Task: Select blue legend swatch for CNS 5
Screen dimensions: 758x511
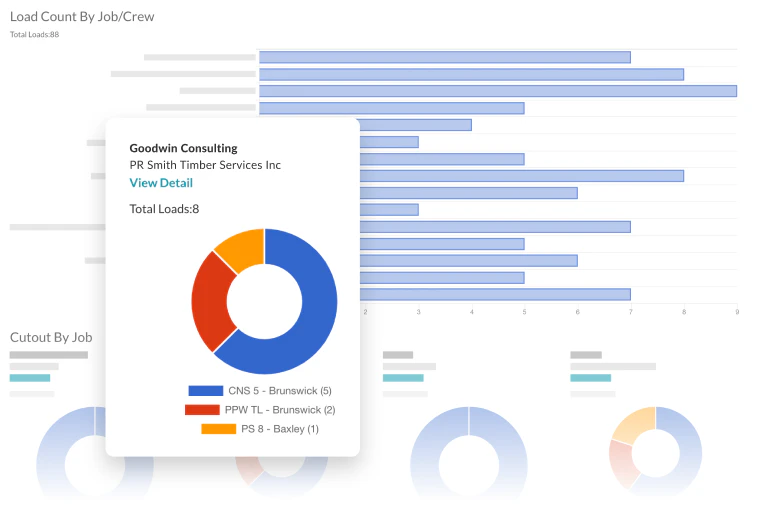Action: click(205, 391)
